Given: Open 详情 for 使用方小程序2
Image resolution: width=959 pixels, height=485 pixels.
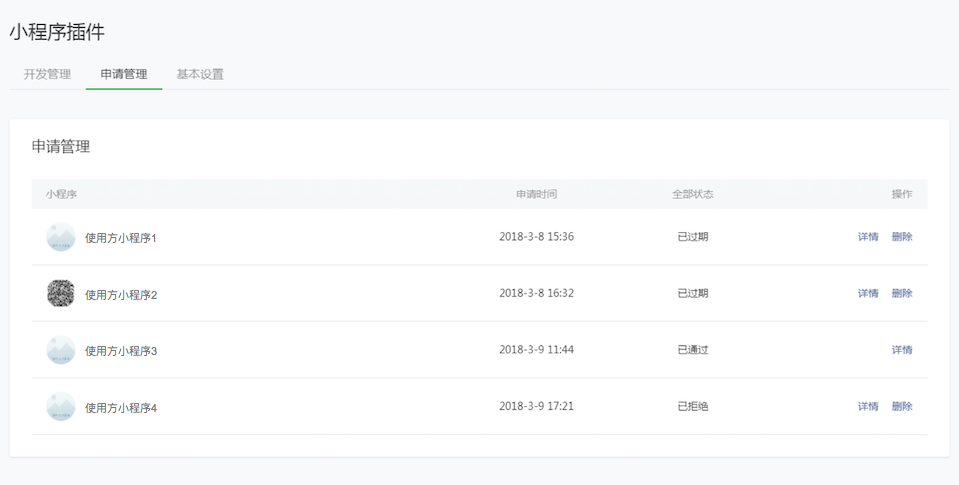Looking at the screenshot, I should click(868, 293).
